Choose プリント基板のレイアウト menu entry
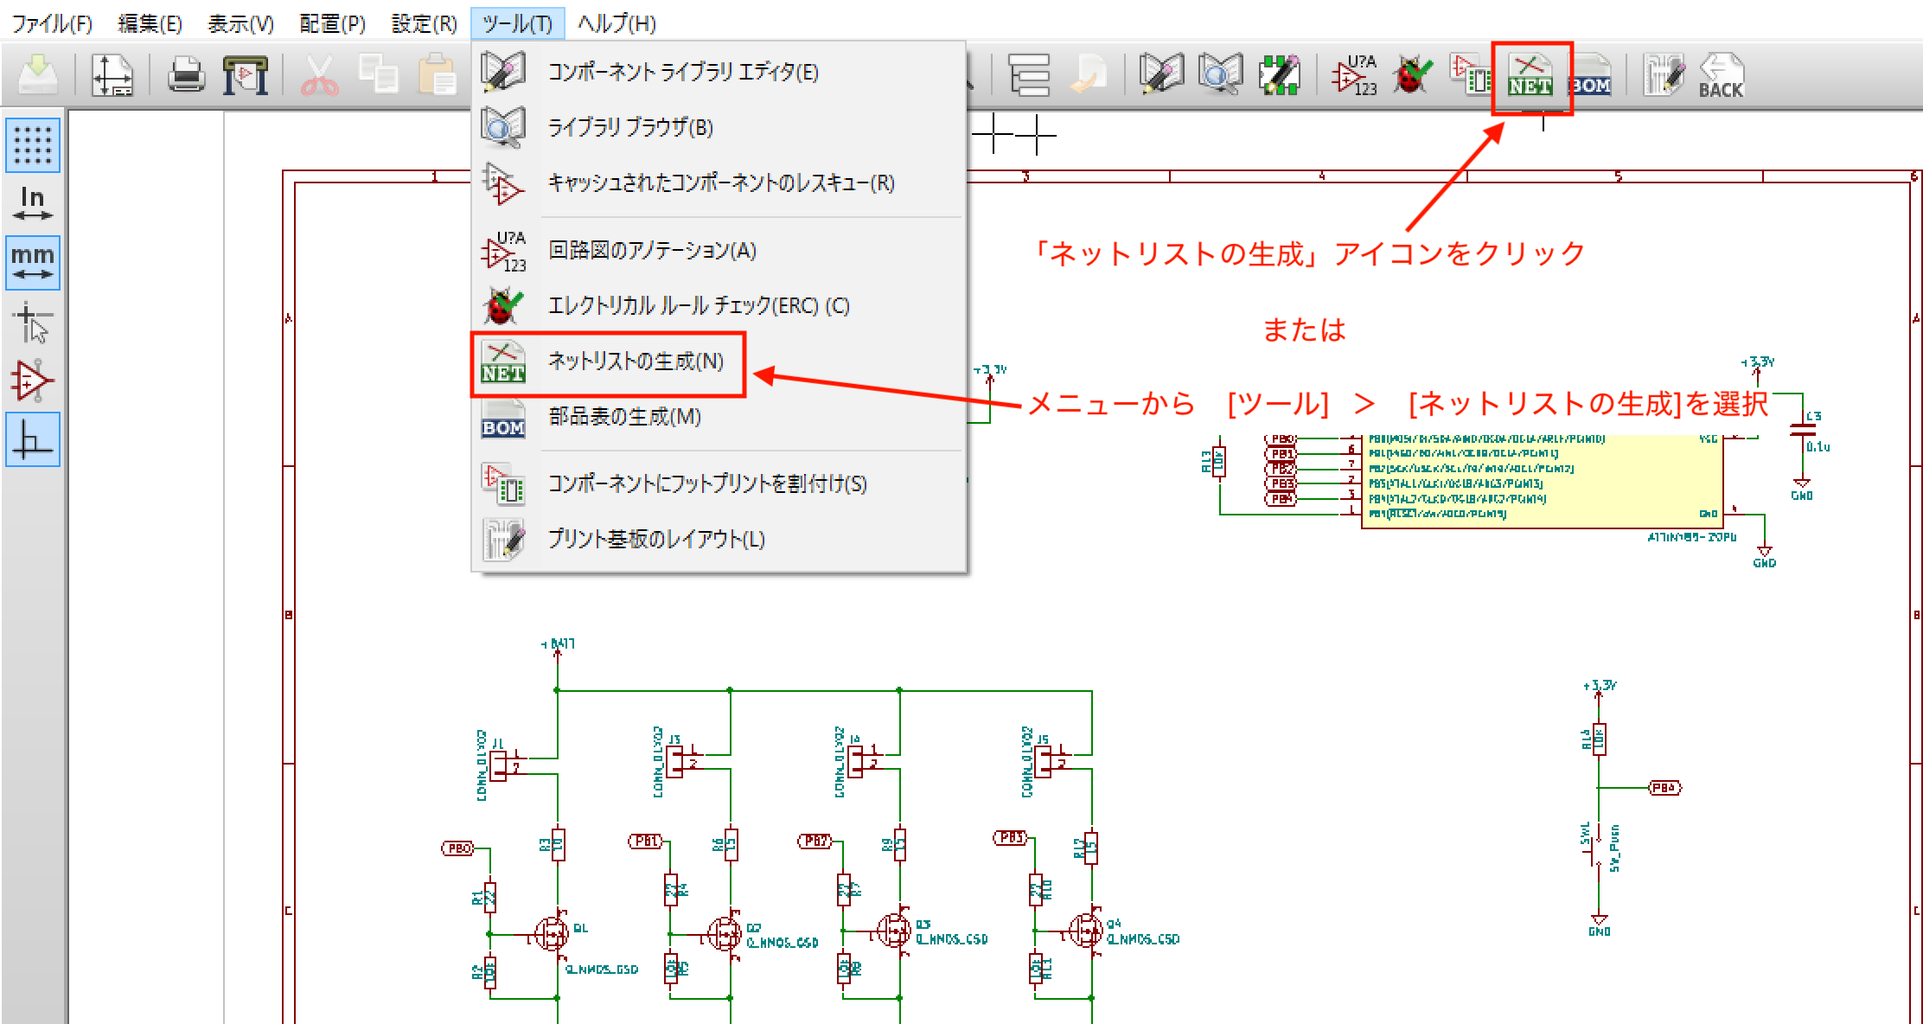 655,539
